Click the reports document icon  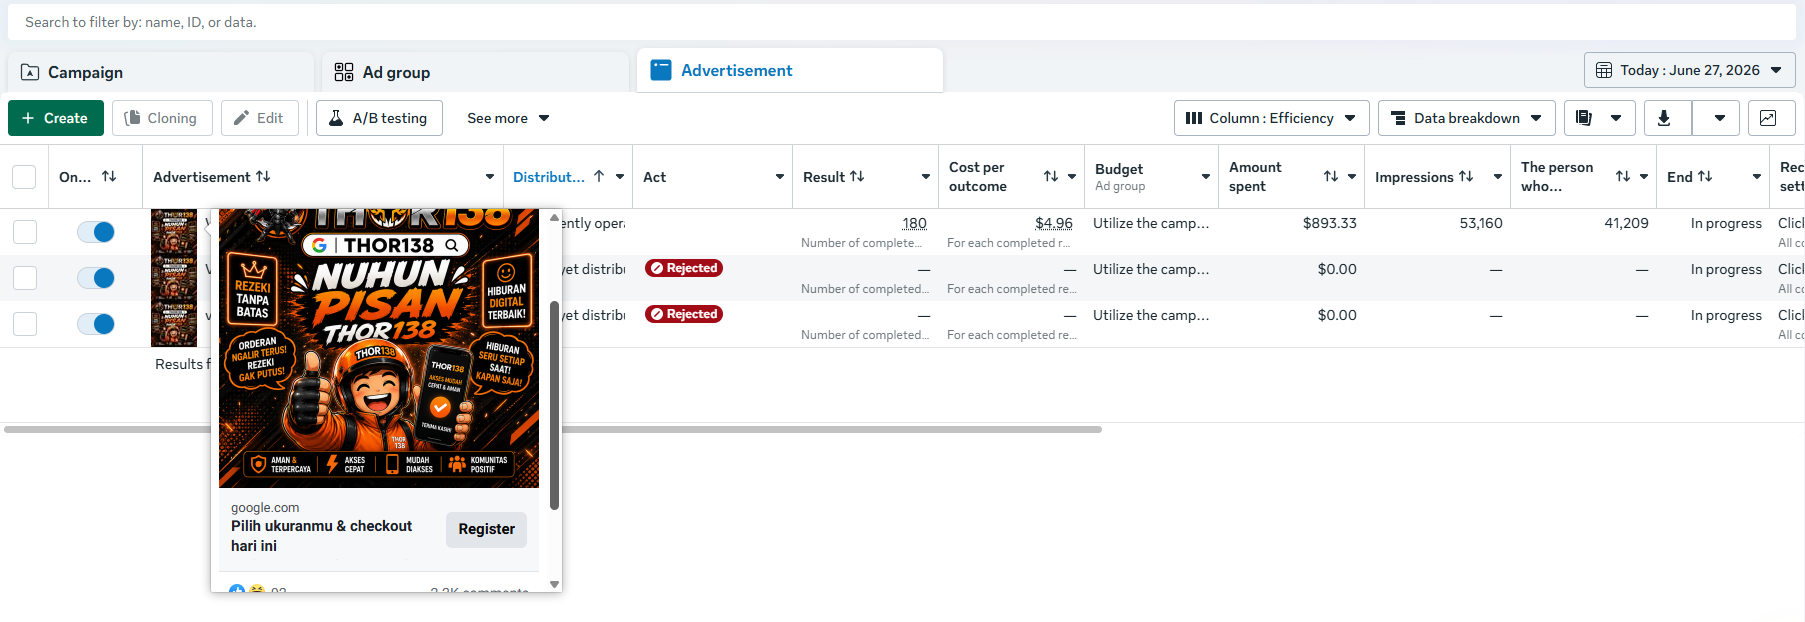(1584, 118)
